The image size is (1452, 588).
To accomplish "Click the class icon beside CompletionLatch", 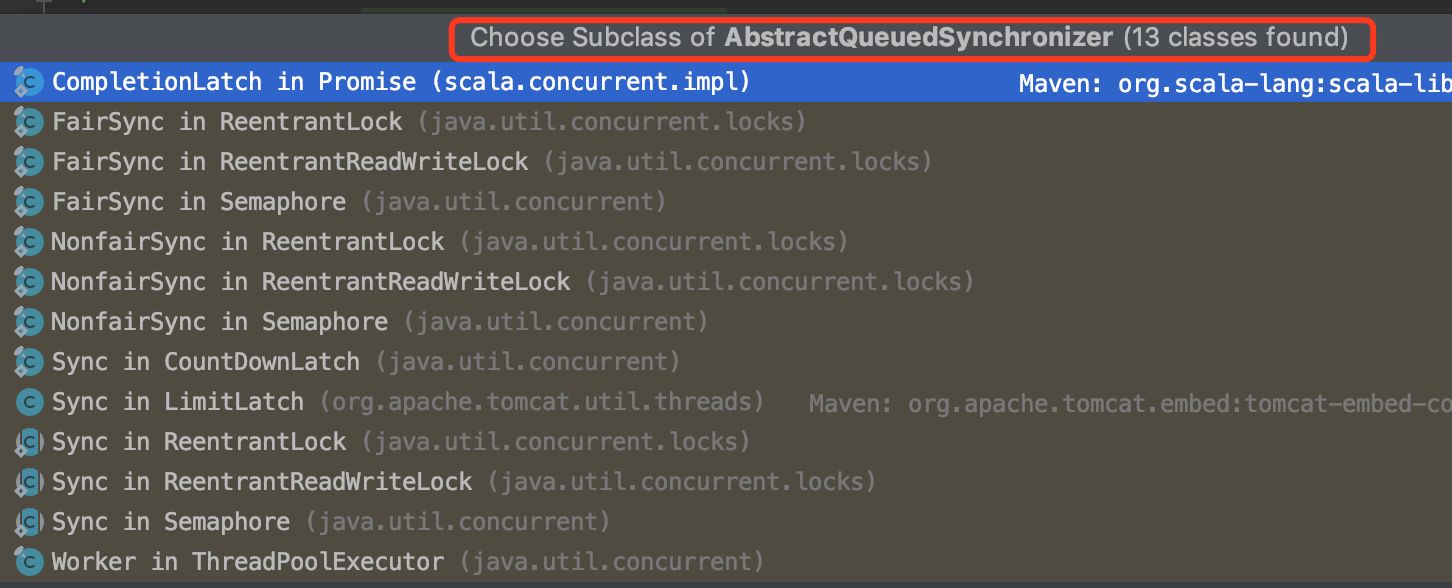I will 27,81.
